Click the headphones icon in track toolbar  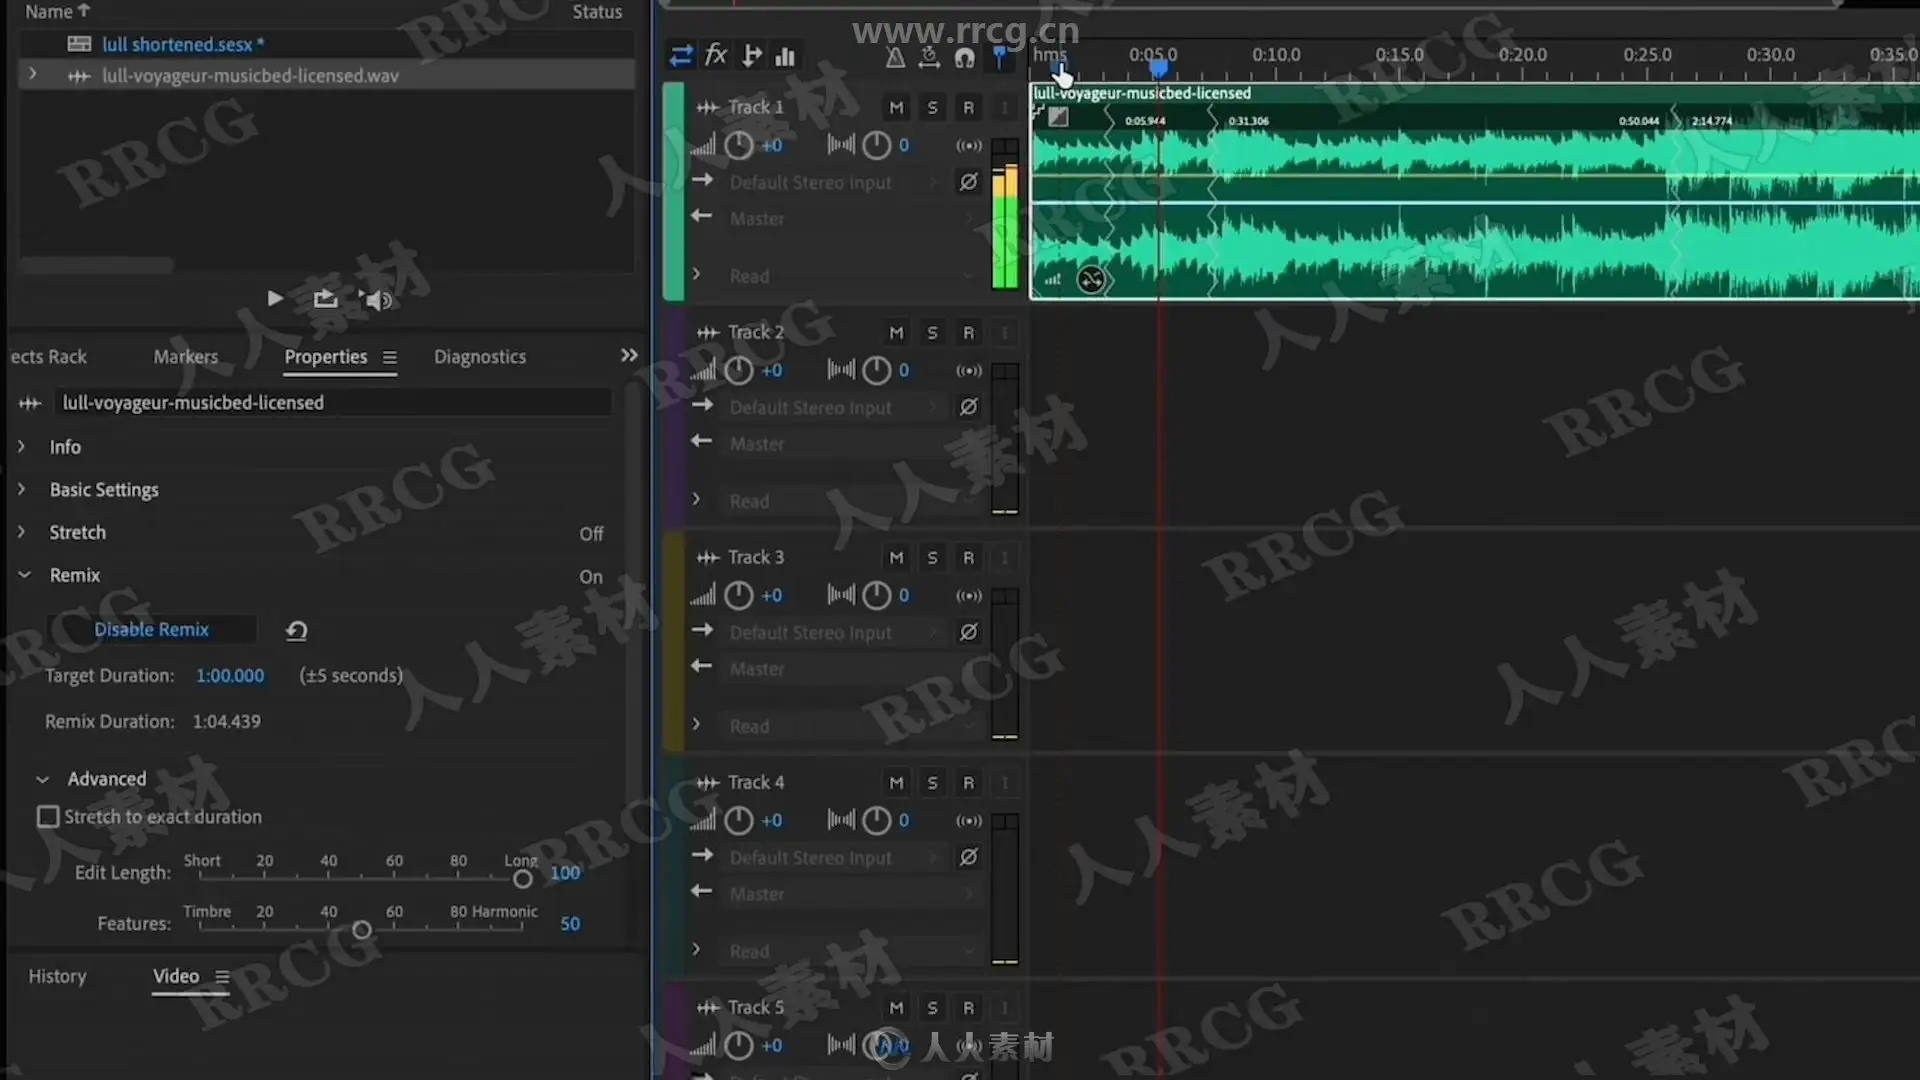tap(964, 57)
